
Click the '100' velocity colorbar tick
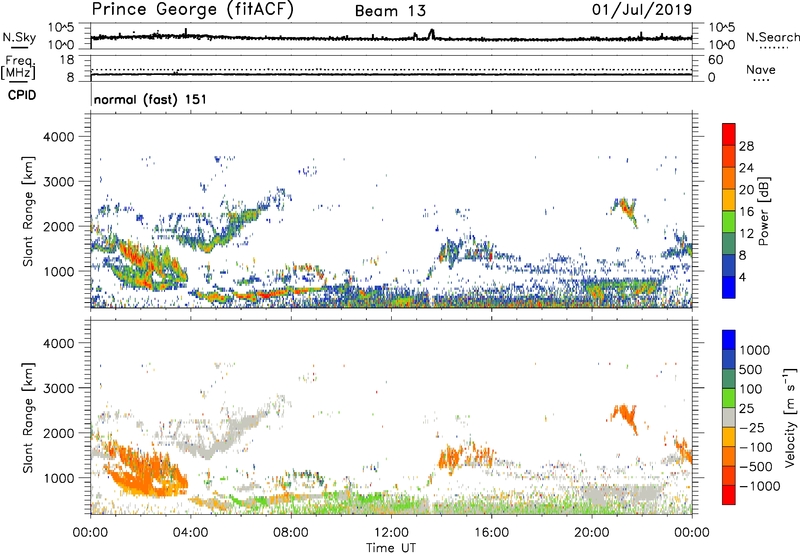pyautogui.click(x=749, y=389)
